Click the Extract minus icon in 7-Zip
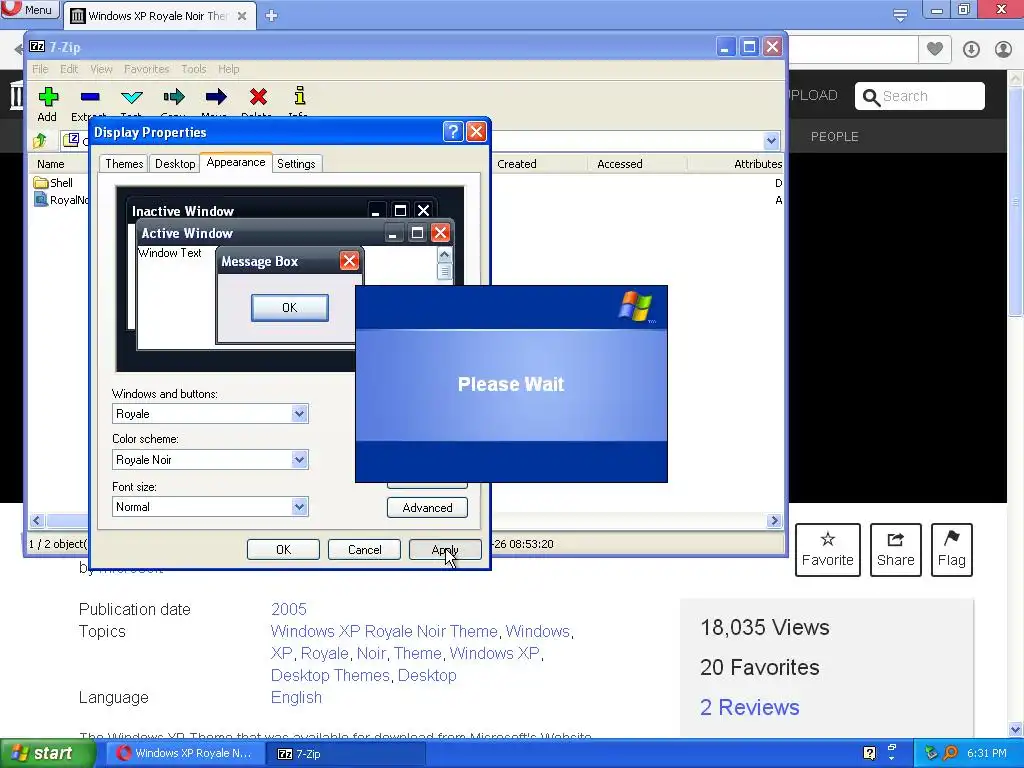Image resolution: width=1024 pixels, height=768 pixels. coord(90,97)
